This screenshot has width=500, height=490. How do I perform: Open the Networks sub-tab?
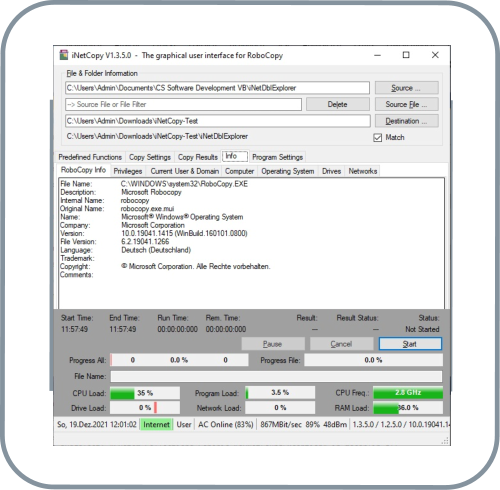point(363,171)
